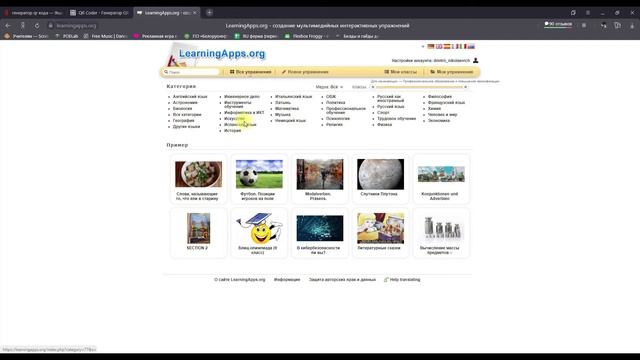The image size is (640, 360).
Task: Open the SECTION 2 exercise thumbnail
Action: pos(198,228)
